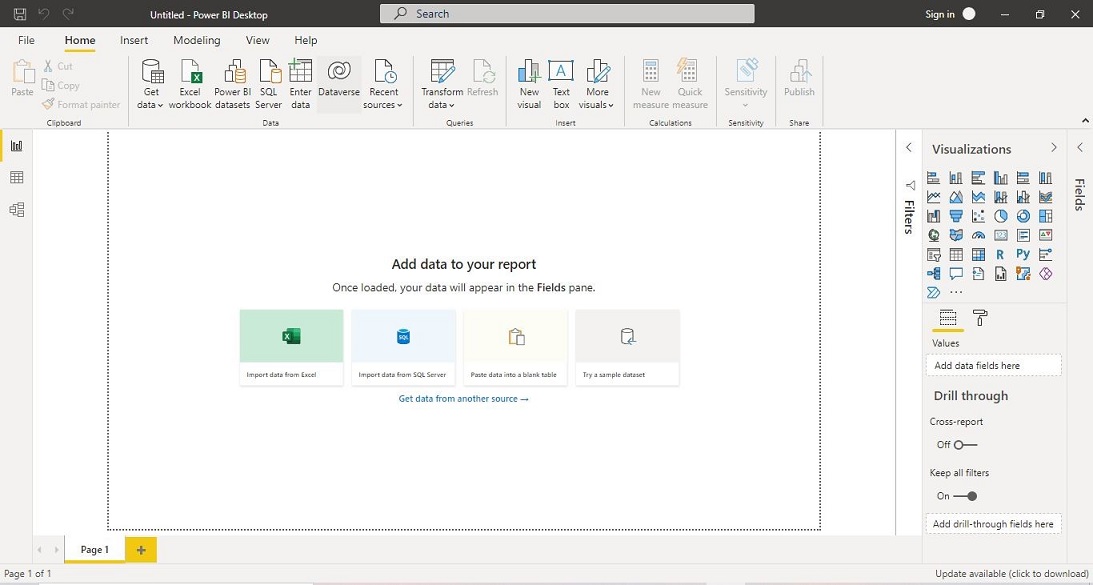Click Sign in at top right
The width and height of the screenshot is (1093, 585).
(940, 14)
